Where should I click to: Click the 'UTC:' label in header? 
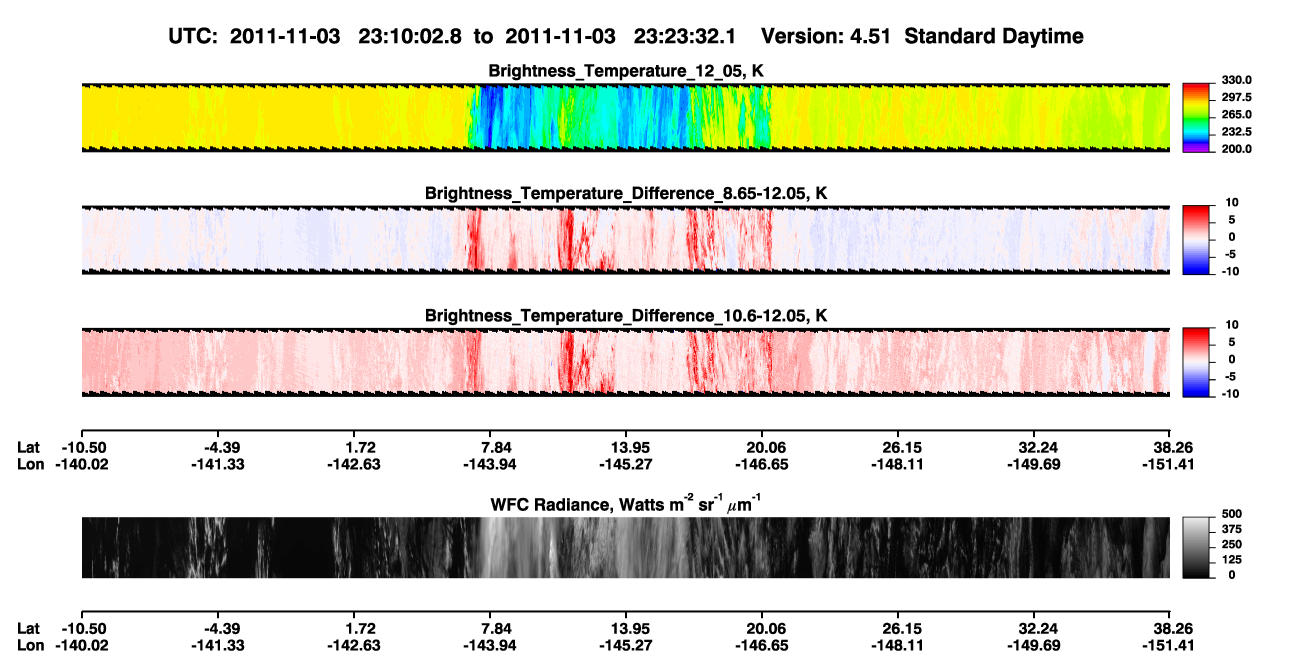tap(193, 37)
